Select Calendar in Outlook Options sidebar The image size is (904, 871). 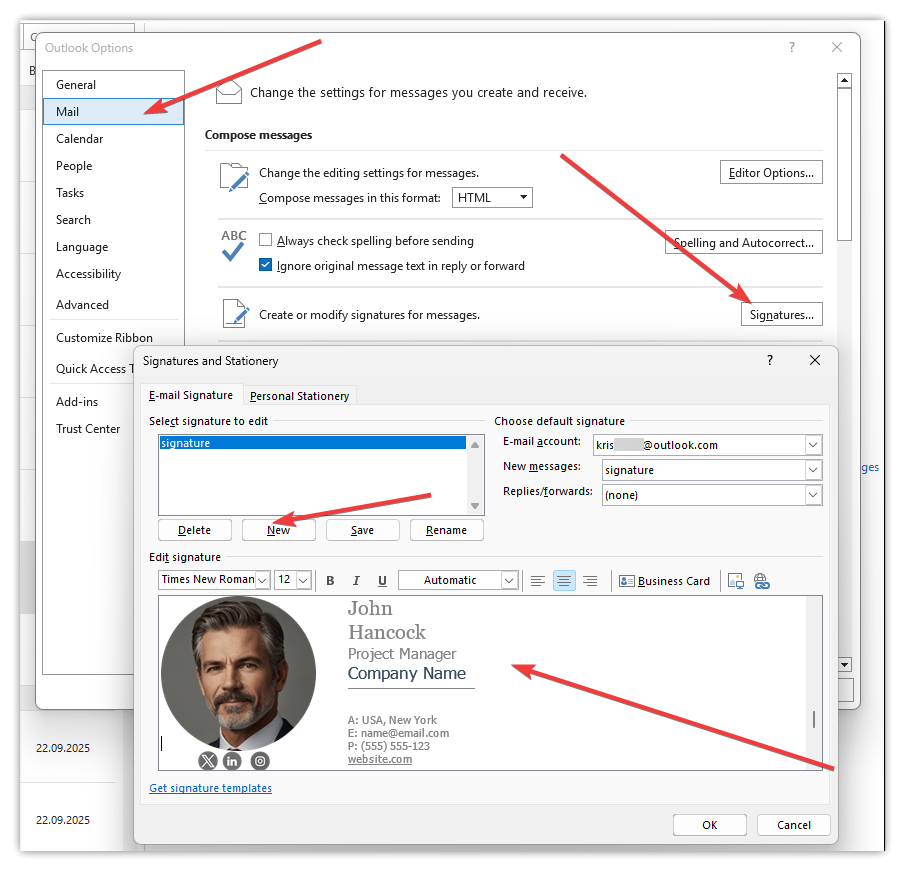pos(80,139)
